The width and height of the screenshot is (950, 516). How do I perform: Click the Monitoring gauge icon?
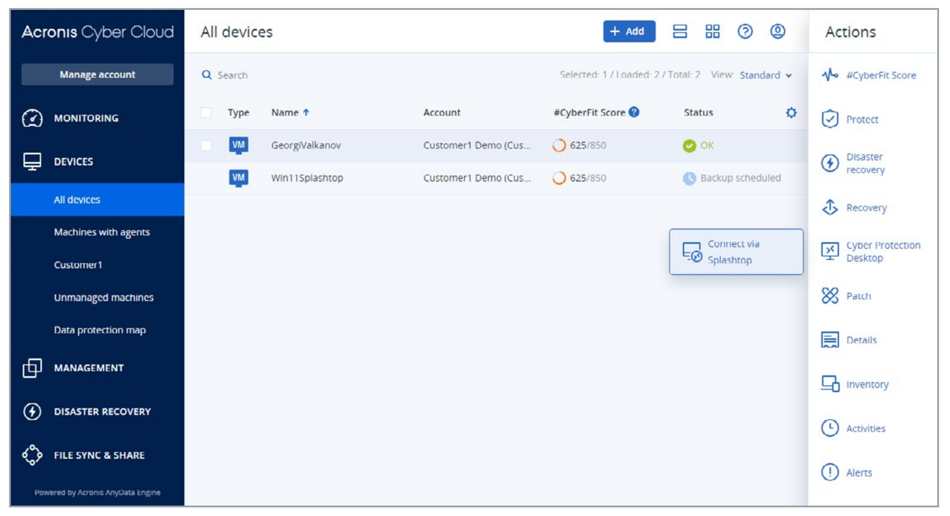(x=32, y=118)
